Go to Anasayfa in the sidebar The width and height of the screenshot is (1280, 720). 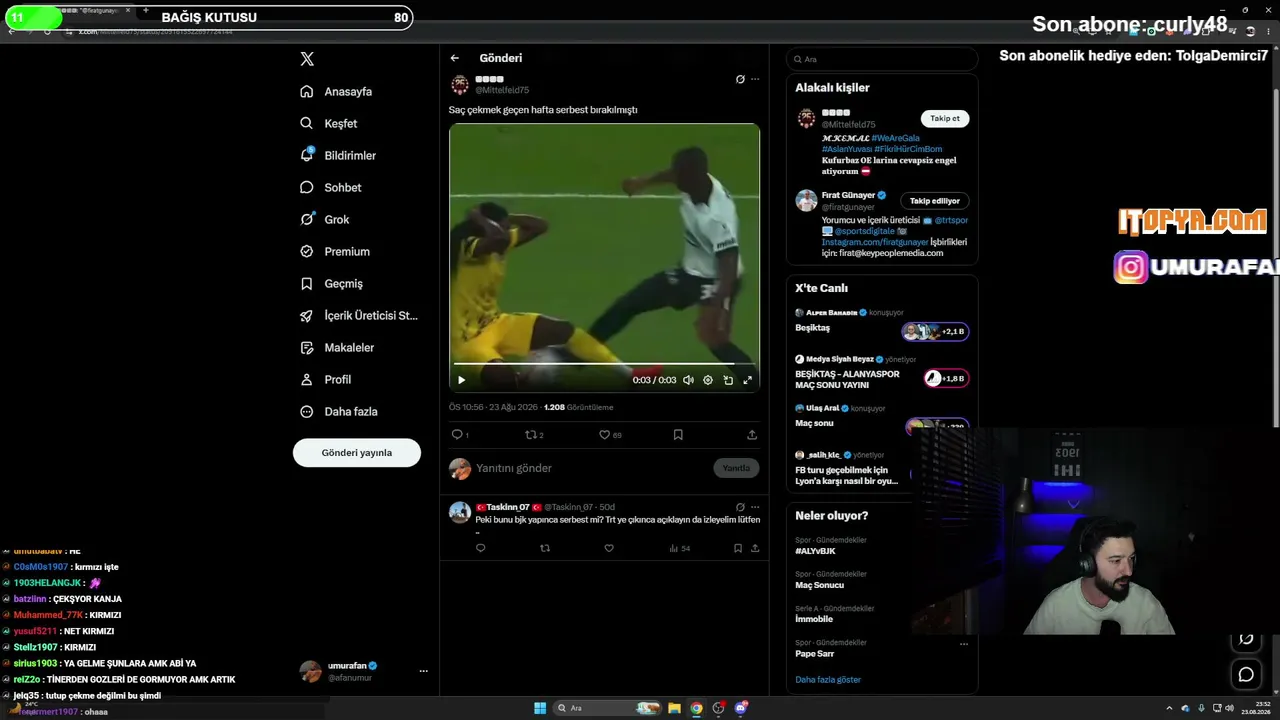(x=336, y=91)
